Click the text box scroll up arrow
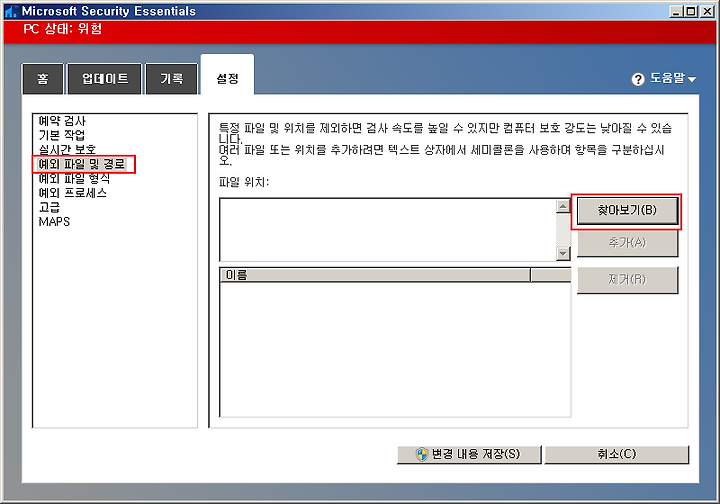Viewport: 720px width, 504px height. click(x=563, y=206)
